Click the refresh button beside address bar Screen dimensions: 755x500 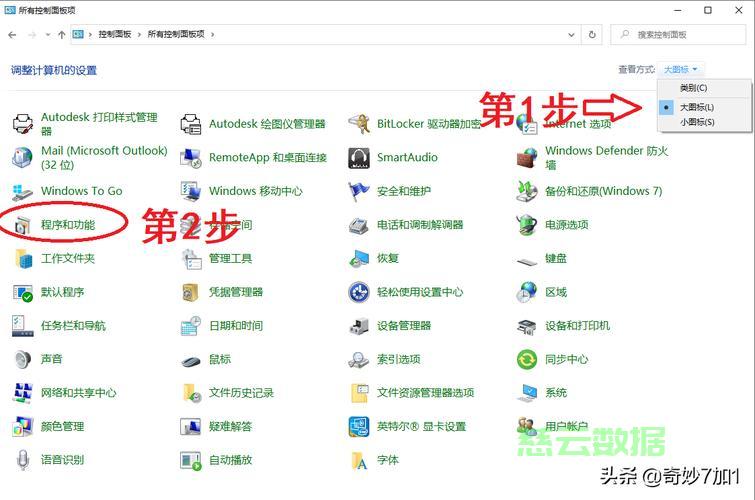(x=592, y=34)
